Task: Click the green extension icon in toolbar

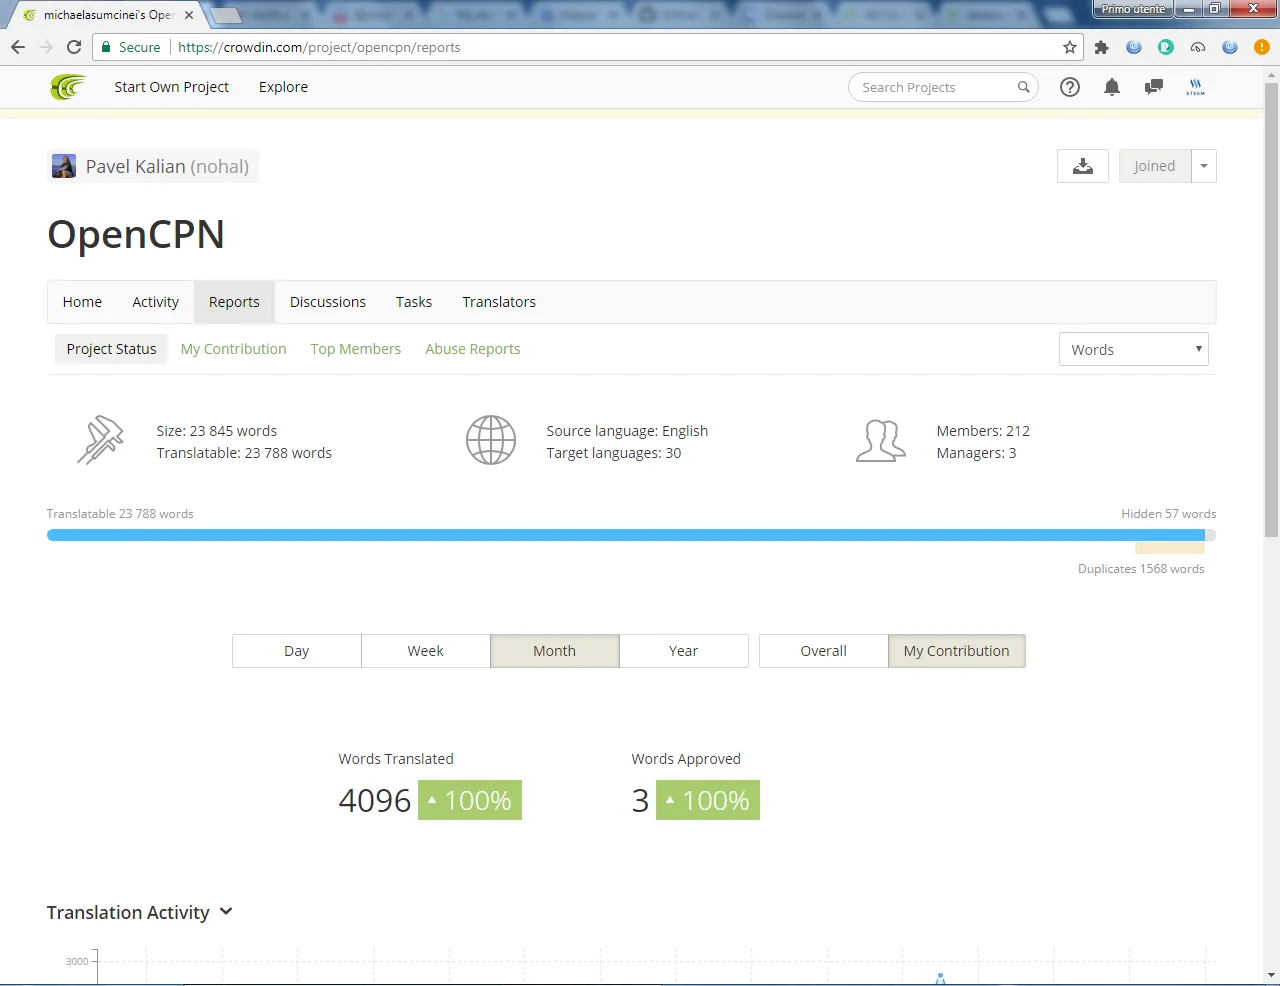Action: tap(1166, 47)
